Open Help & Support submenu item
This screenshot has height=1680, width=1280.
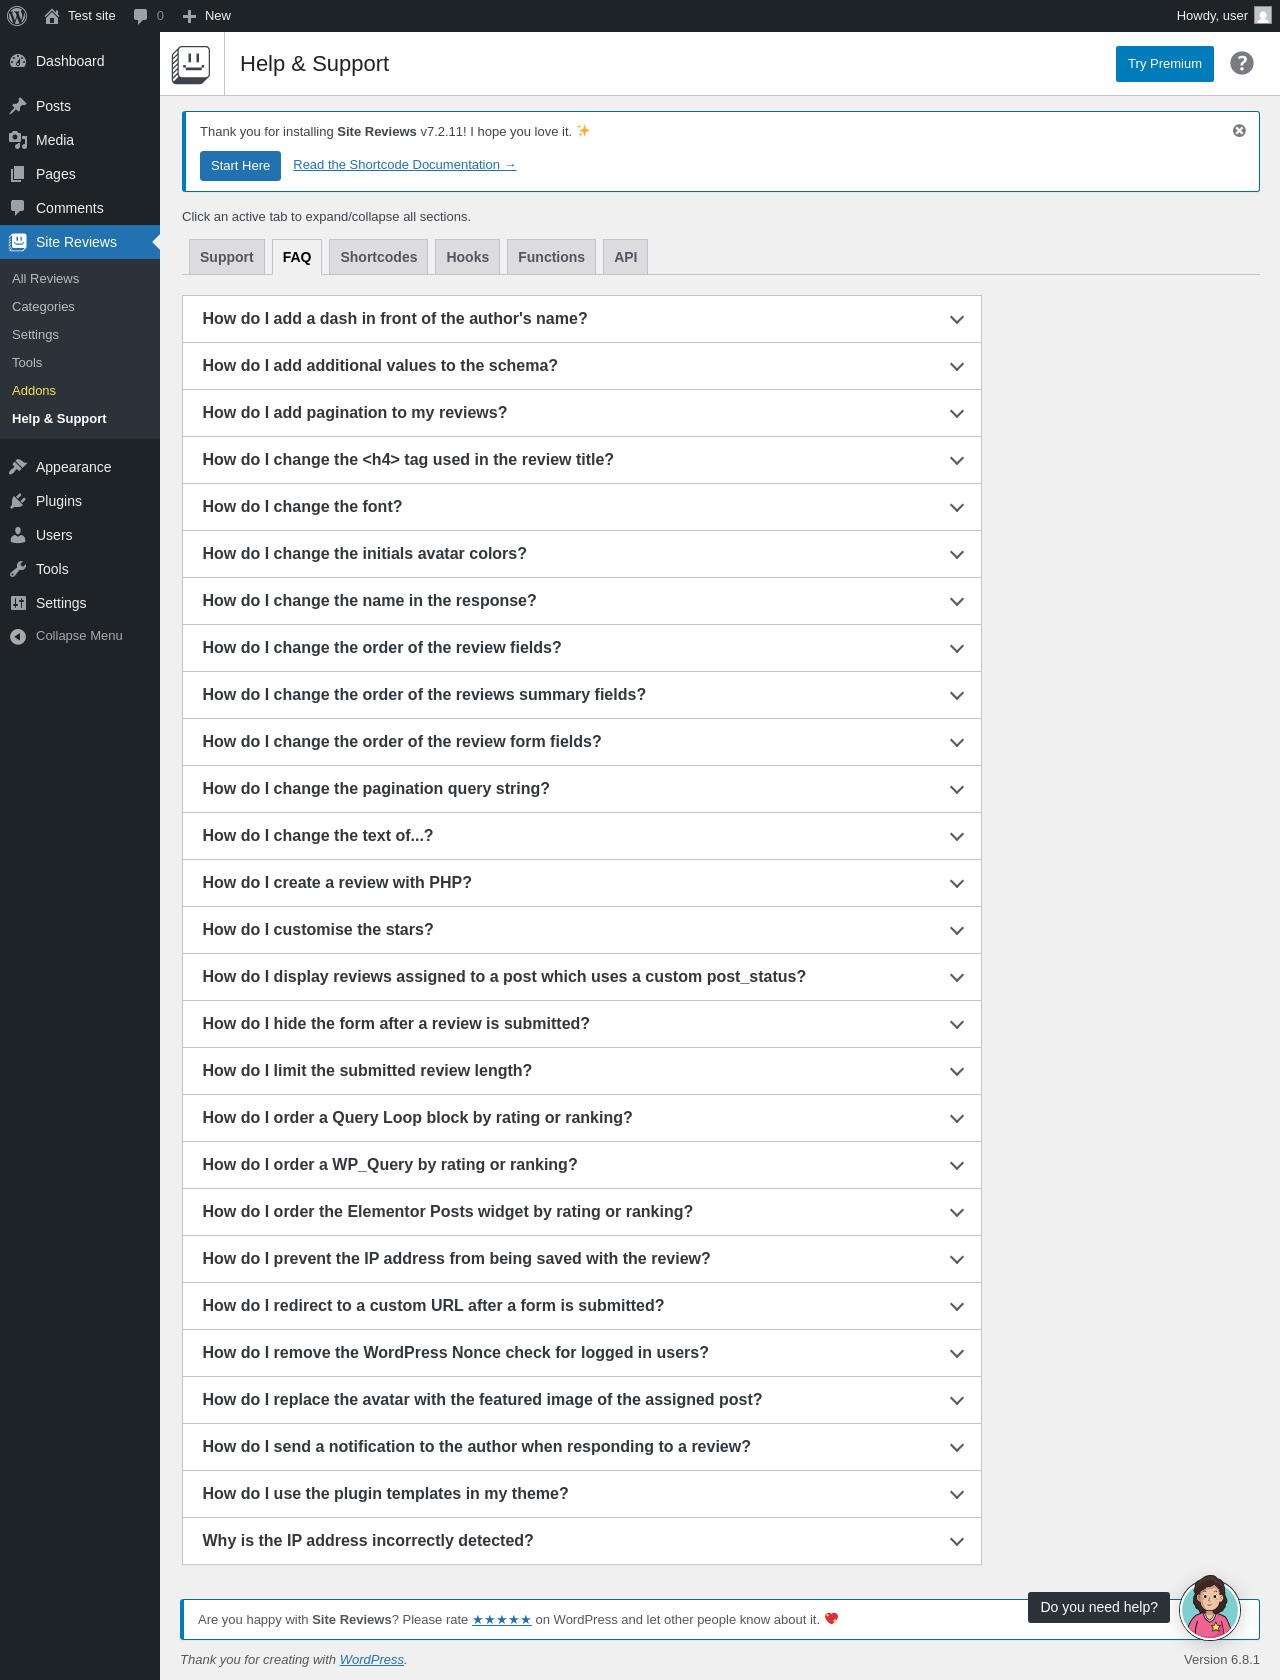(x=80, y=419)
